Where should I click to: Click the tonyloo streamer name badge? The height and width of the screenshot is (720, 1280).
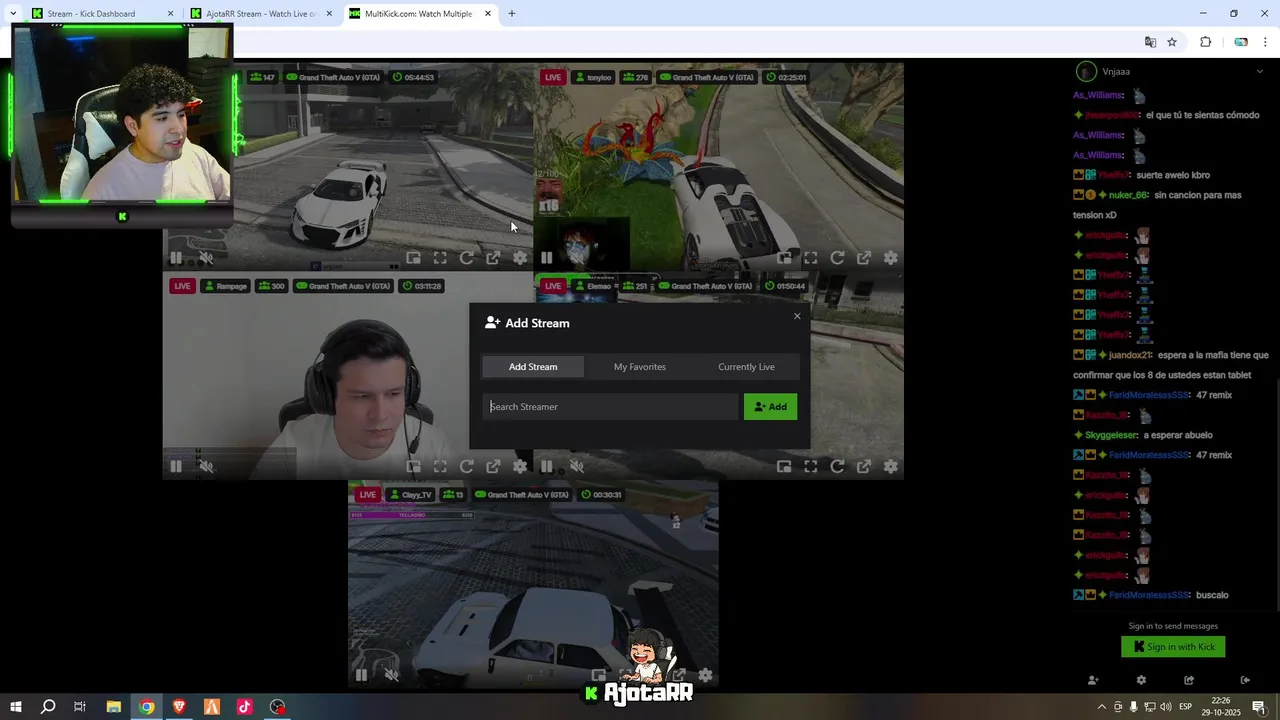593,77
